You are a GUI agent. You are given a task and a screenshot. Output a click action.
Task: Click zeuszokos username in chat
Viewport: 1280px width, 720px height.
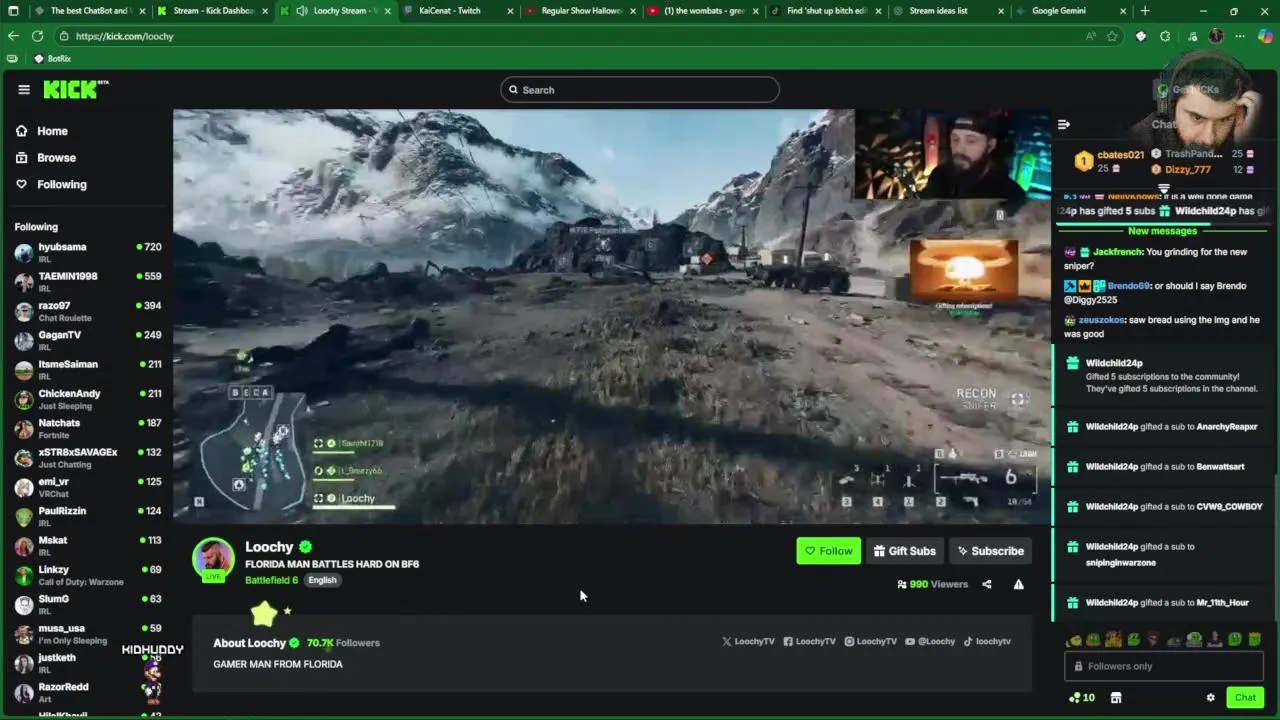(1102, 320)
